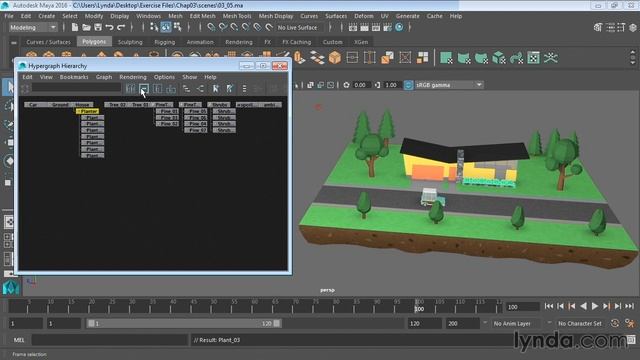Screen dimensions: 640x360
Task: Toggle the color management sRGB icon
Action: 408,85
